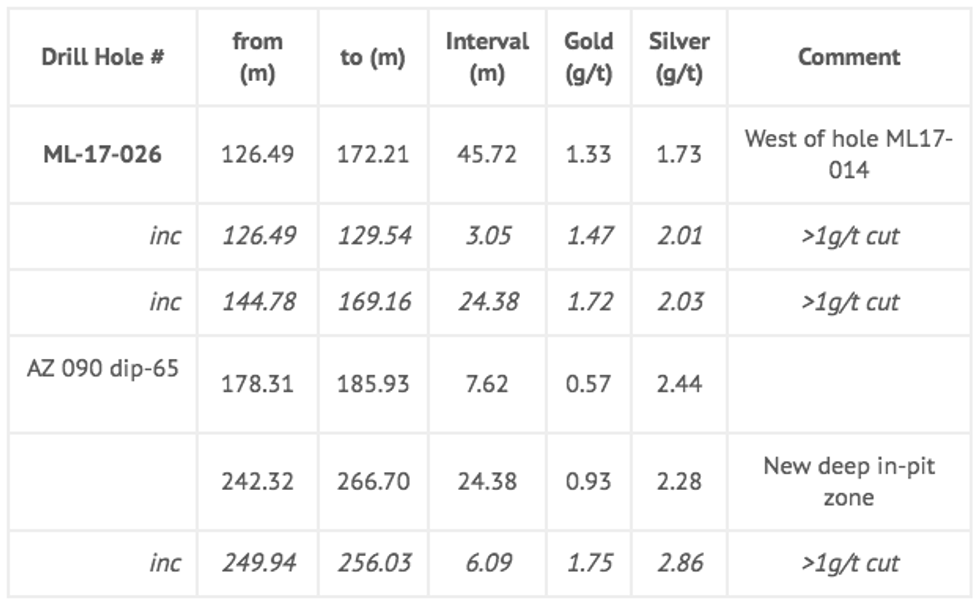Select the Interval (m) header
This screenshot has width=980, height=604.
(x=487, y=57)
